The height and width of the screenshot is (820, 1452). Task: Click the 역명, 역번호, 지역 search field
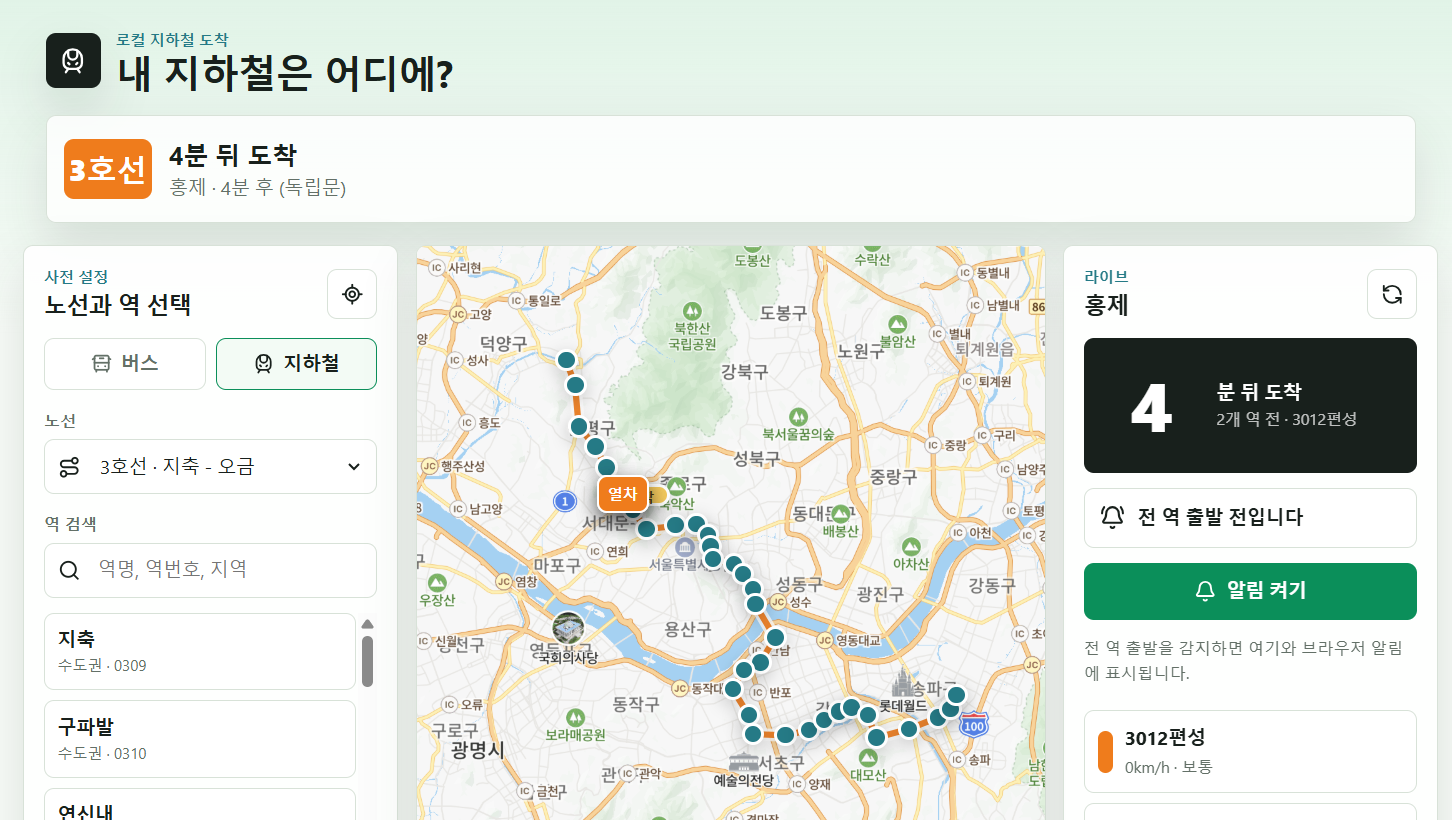[x=210, y=570]
